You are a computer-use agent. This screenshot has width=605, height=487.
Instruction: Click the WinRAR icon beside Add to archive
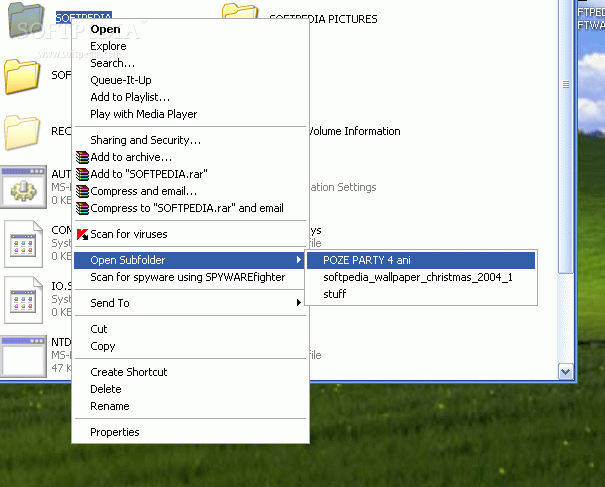click(82, 157)
